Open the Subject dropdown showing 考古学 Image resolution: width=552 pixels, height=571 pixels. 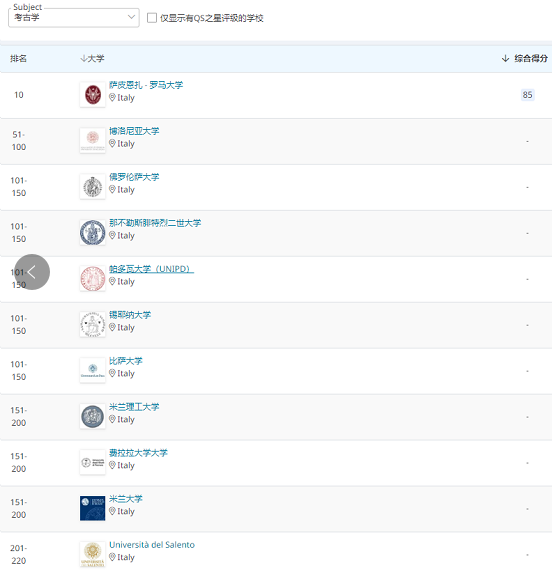click(74, 17)
